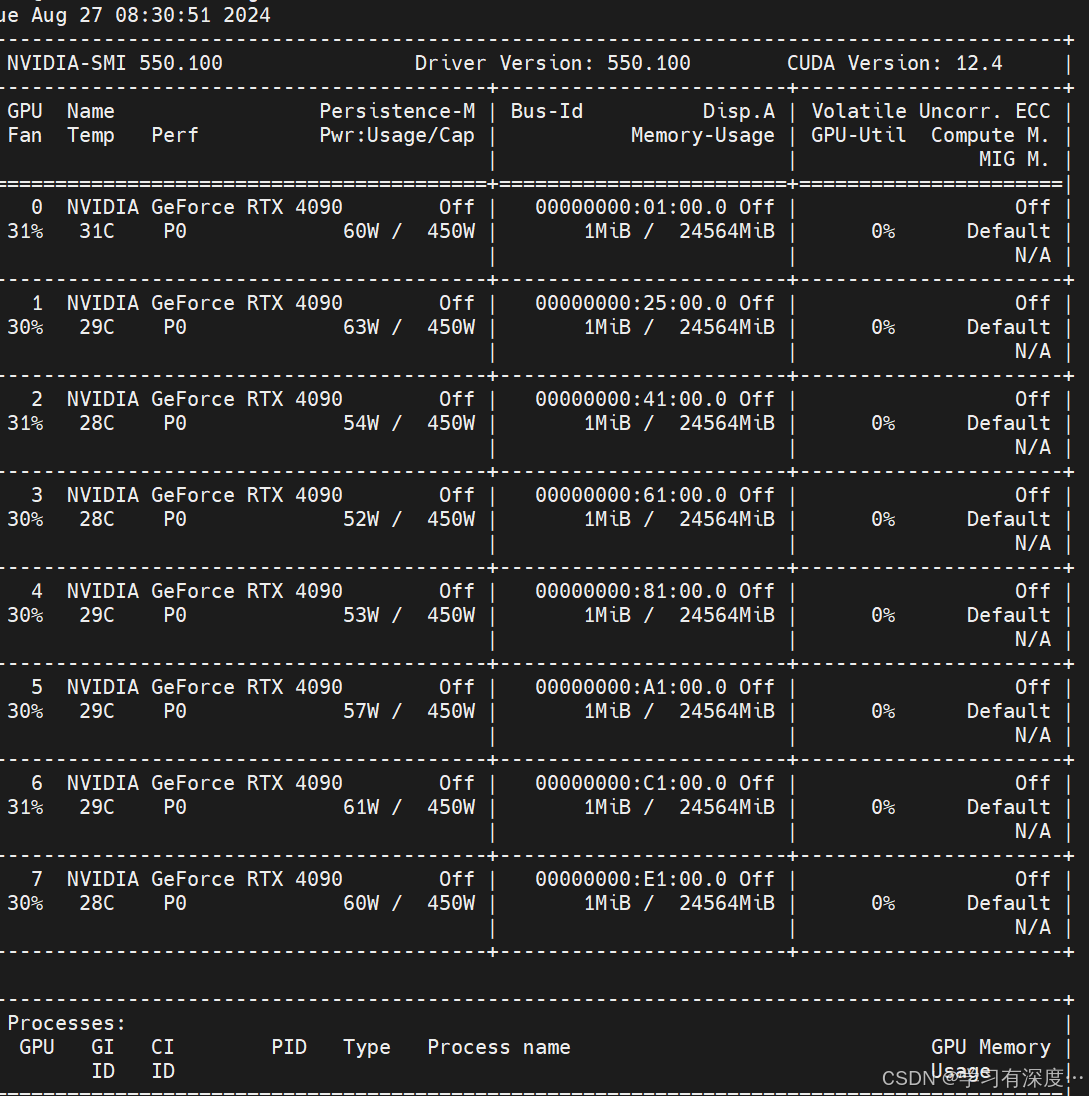Click the bus ID 00000000:A1:00.0
Viewport: 1089px width, 1096px height.
click(x=631, y=687)
